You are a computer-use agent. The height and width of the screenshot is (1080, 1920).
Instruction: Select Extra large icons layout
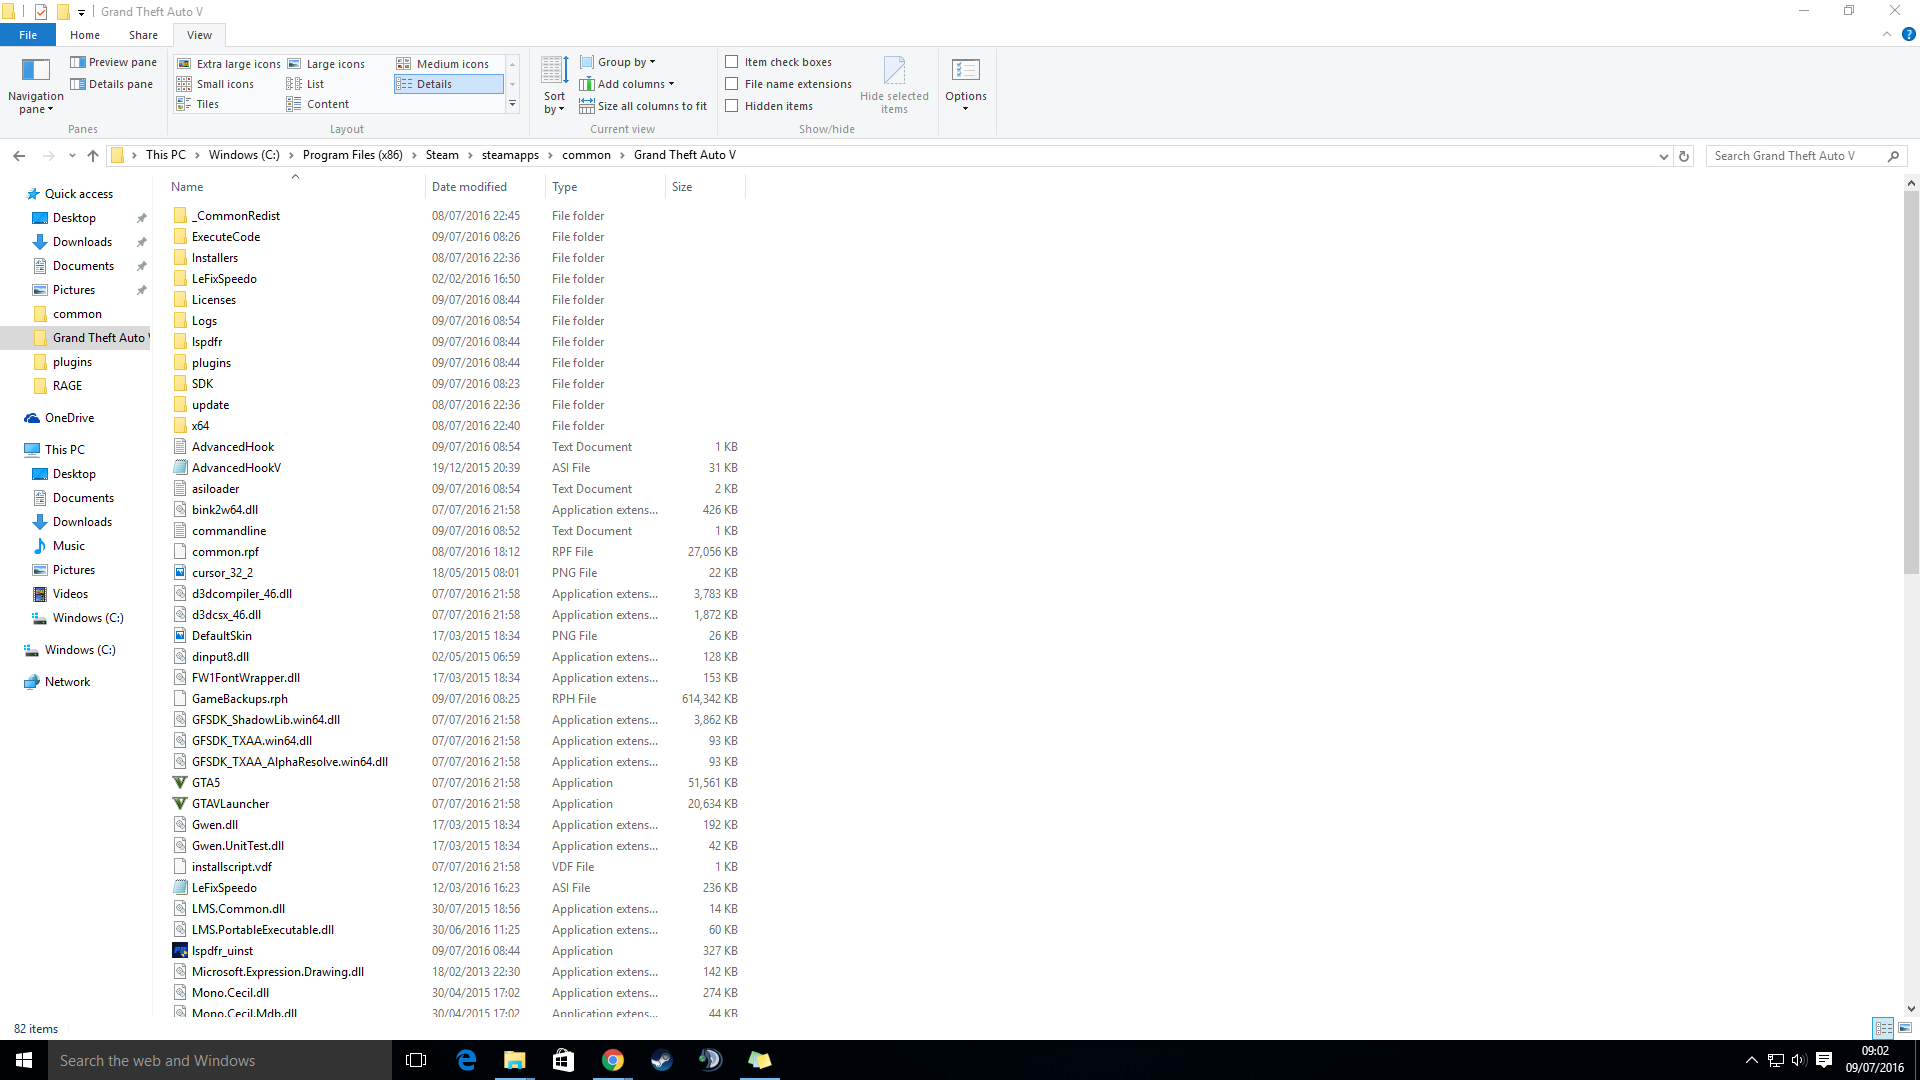tap(229, 64)
